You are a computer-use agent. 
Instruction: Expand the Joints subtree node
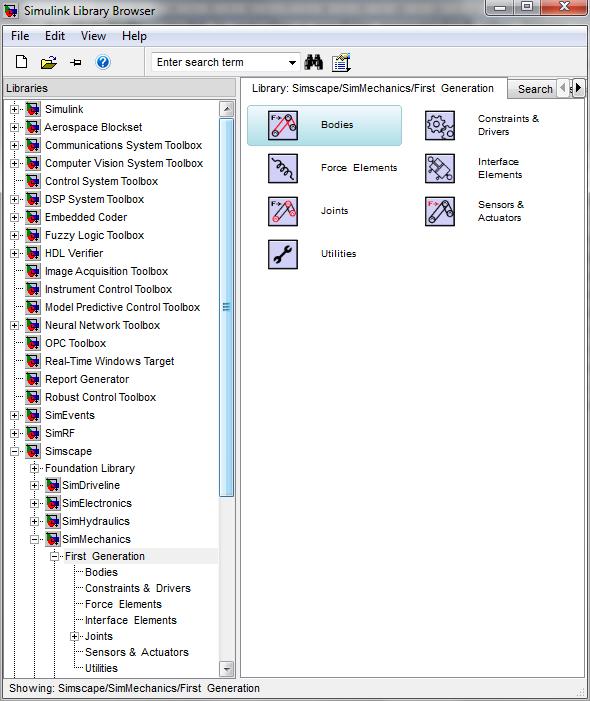pyautogui.click(x=75, y=636)
